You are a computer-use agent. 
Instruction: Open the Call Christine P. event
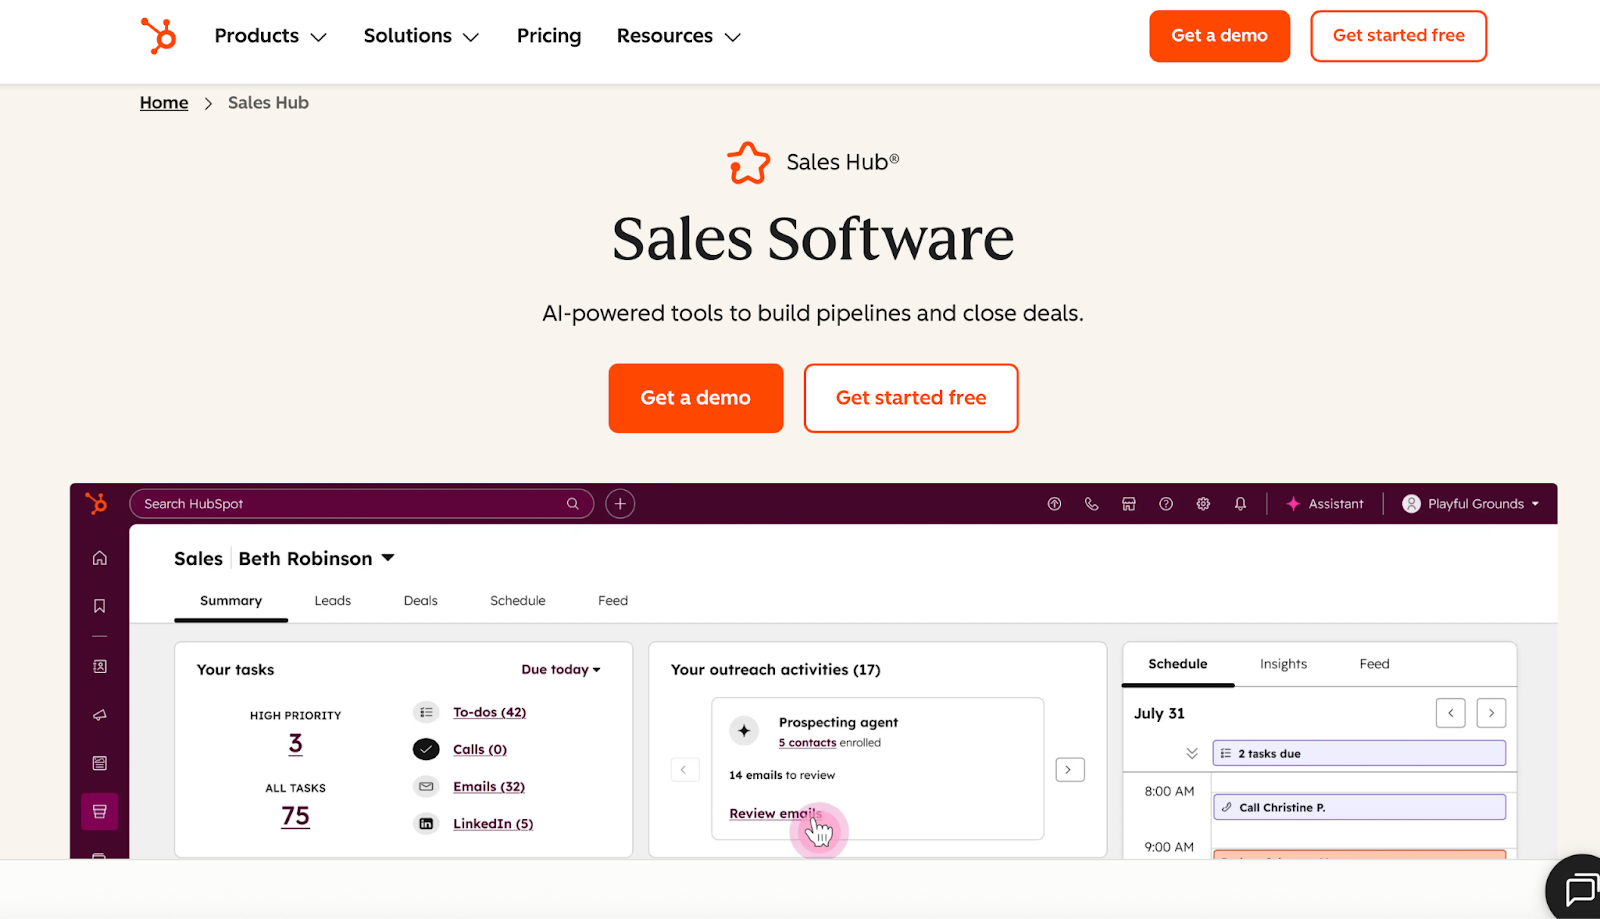click(x=1359, y=807)
